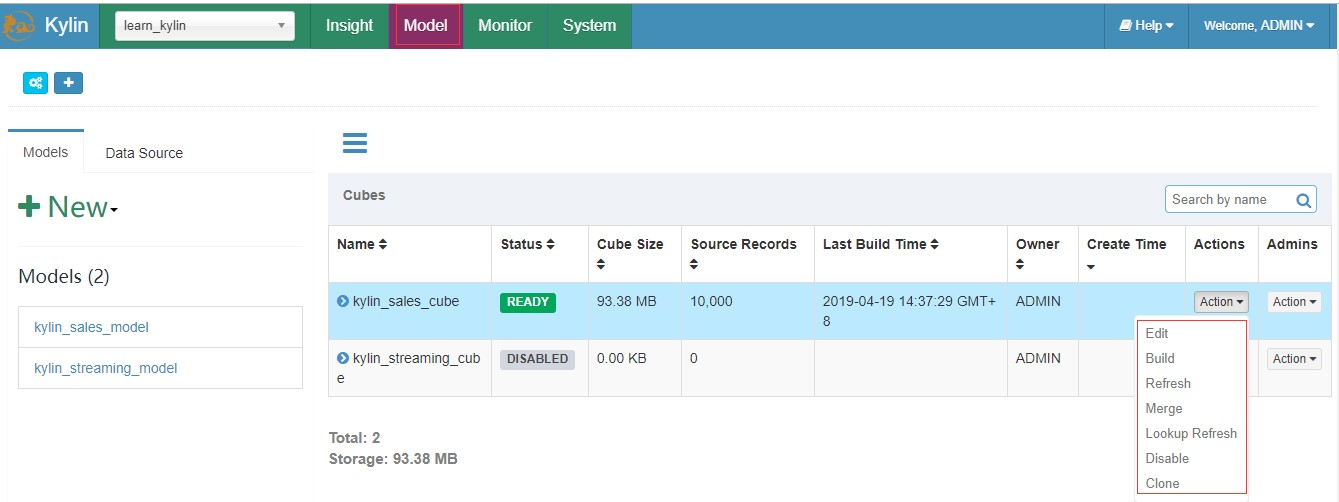Click the 2019-04-19 last build time cell
1339x502 pixels.
(909, 311)
